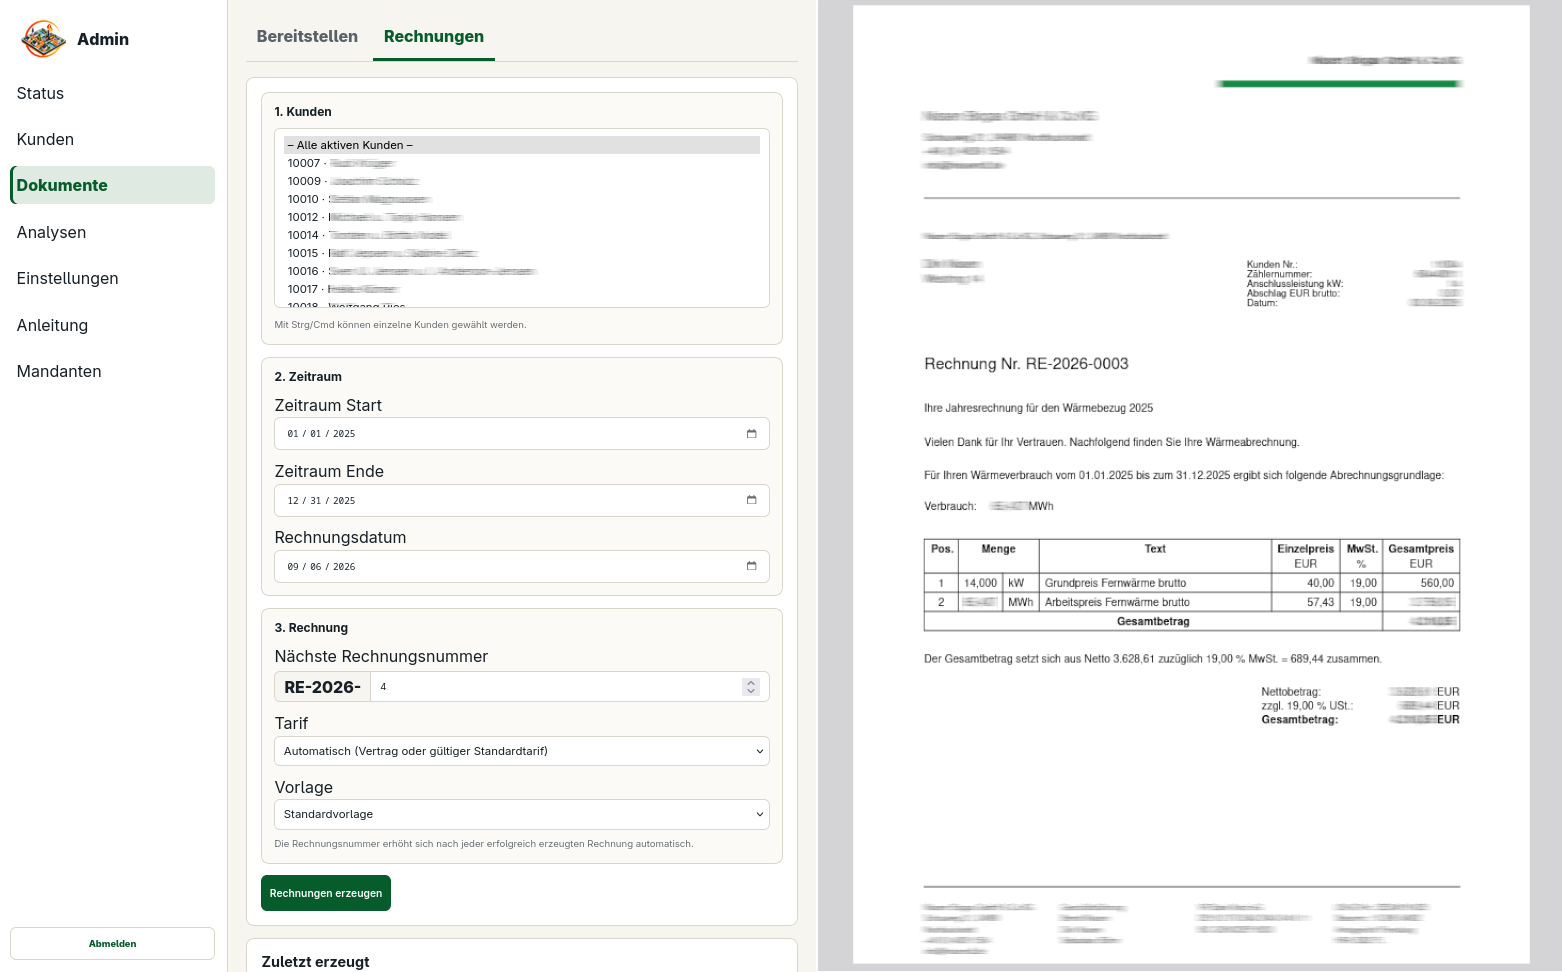Screen dimensions: 1562x972
Task: Click the 'Zuletzt erzeugt' heading
Action: pos(316,962)
